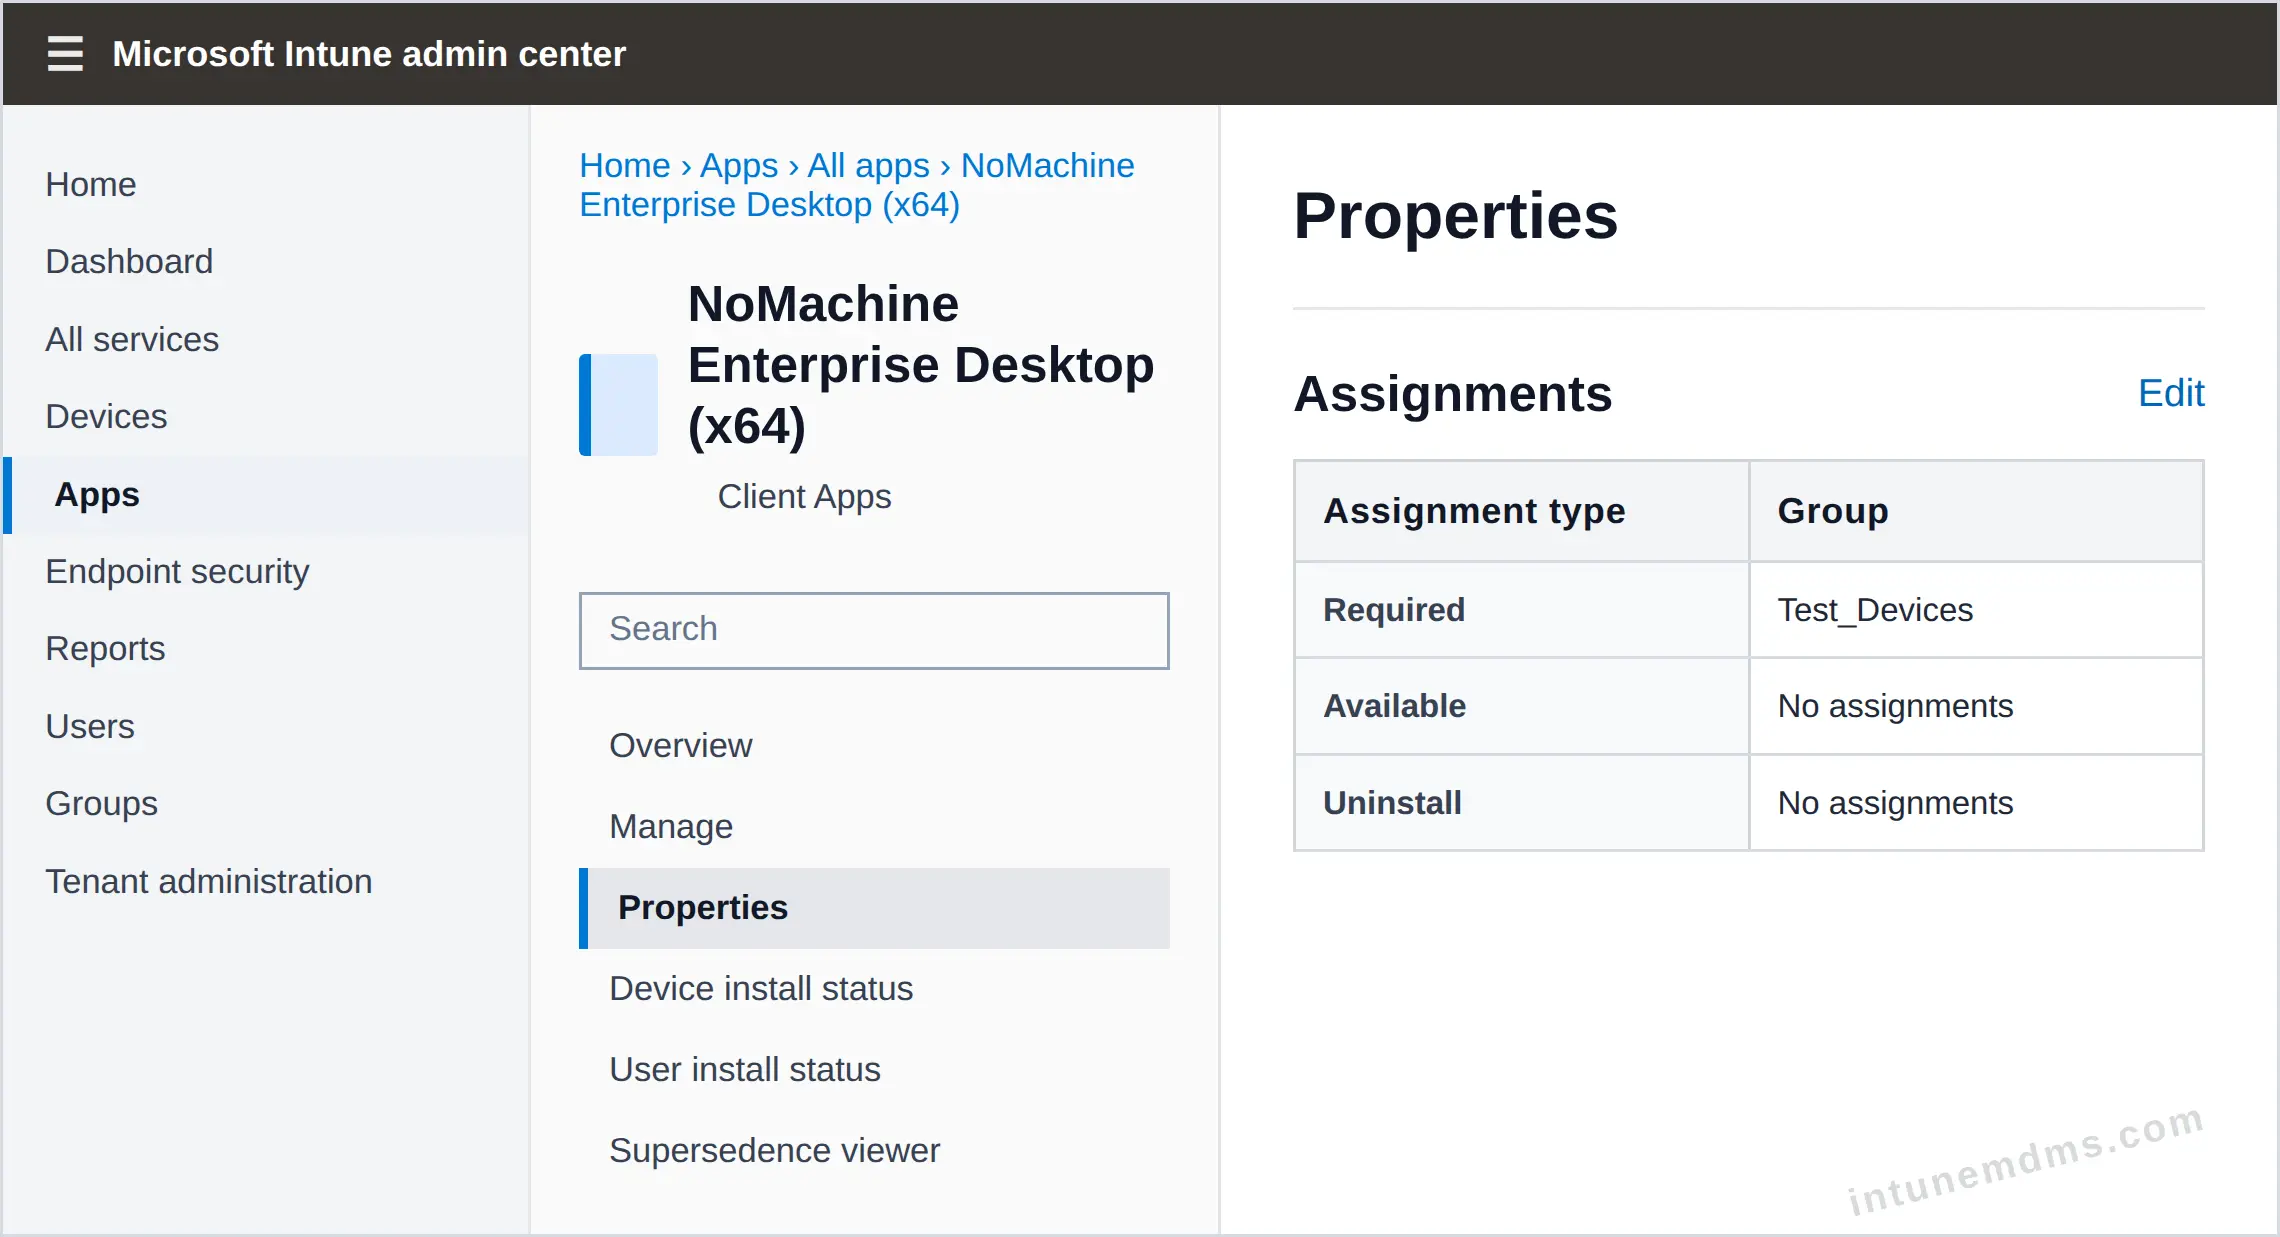This screenshot has width=2280, height=1237.
Task: Open Users in the sidebar
Action: tap(90, 726)
